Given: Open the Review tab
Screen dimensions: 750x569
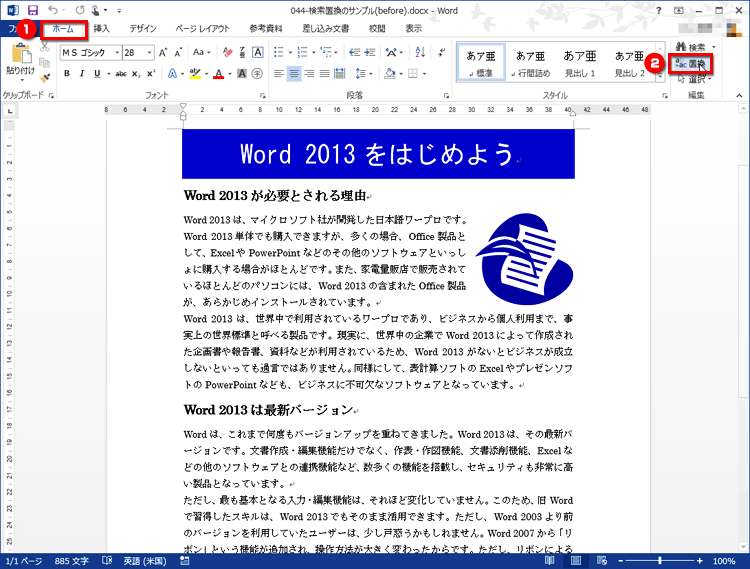Looking at the screenshot, I should click(377, 29).
